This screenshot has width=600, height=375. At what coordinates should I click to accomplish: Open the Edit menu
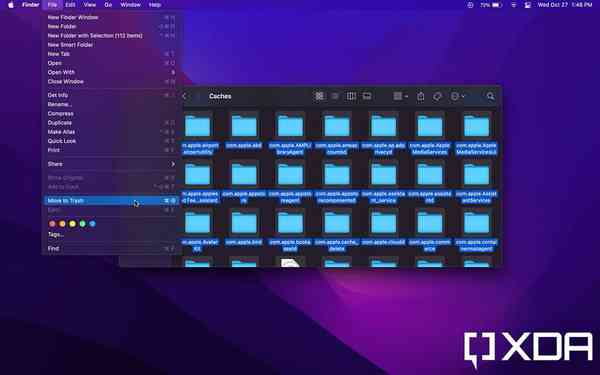click(x=70, y=5)
